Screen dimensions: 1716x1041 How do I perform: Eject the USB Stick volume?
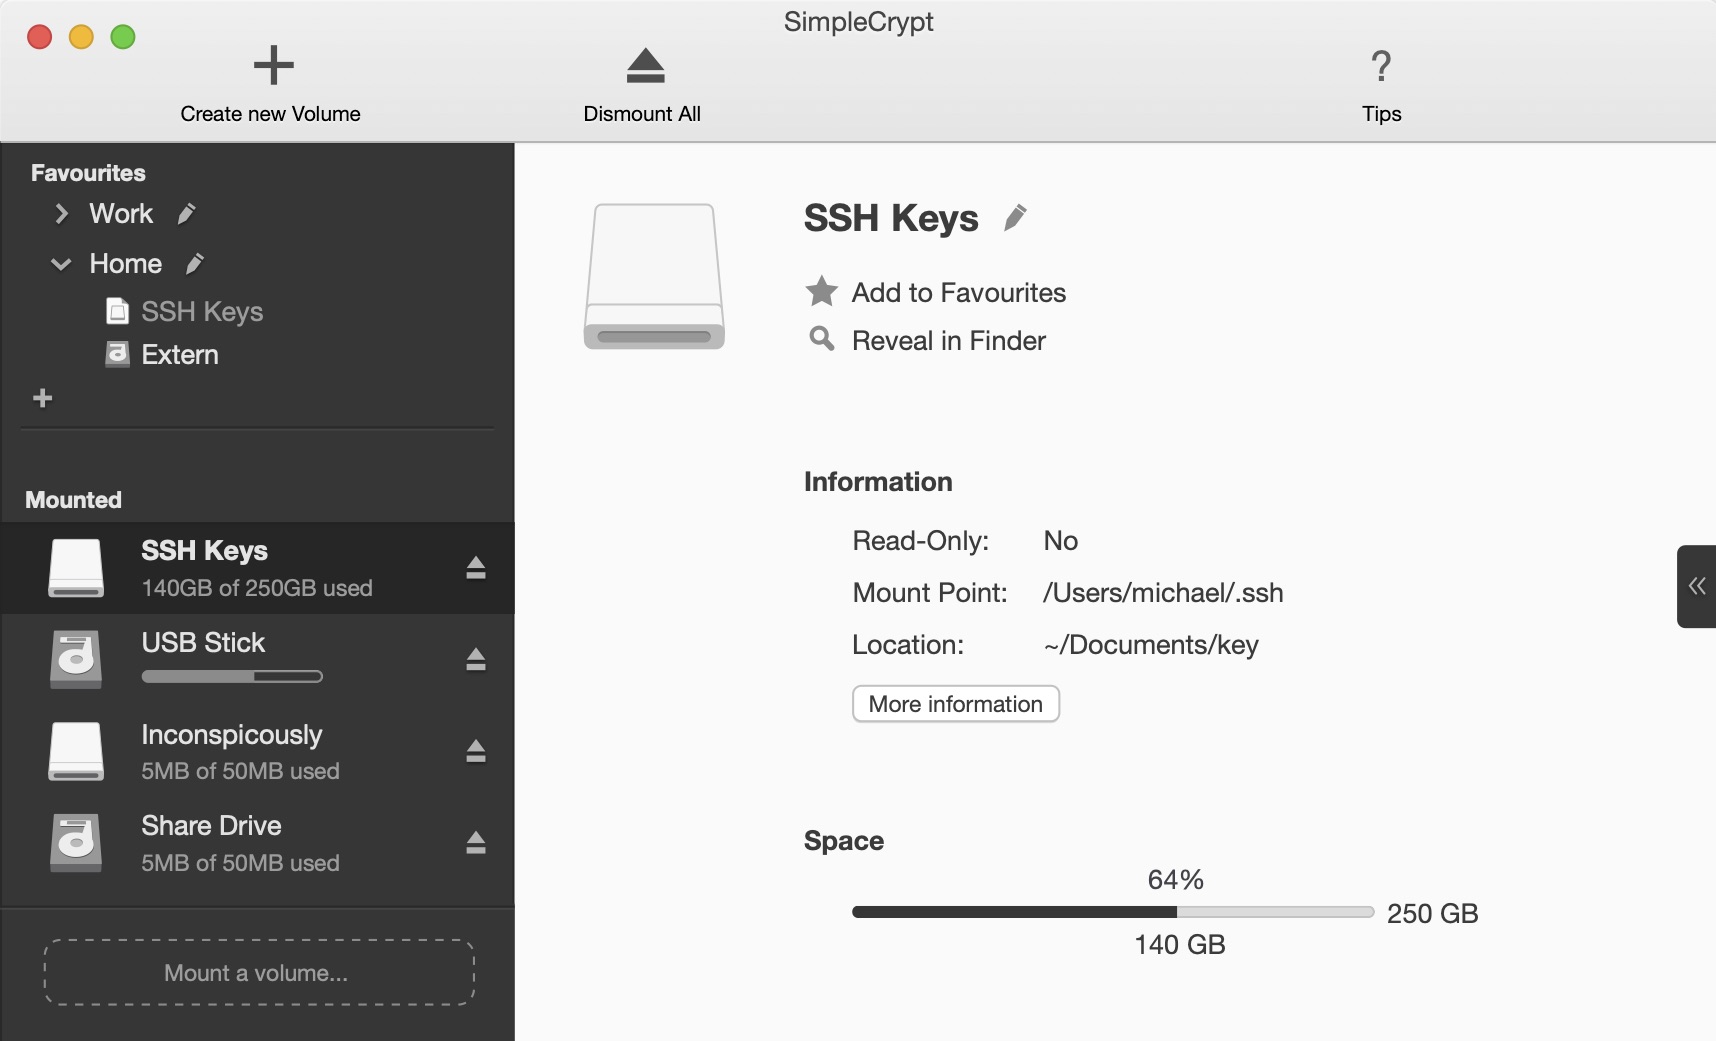tap(476, 659)
